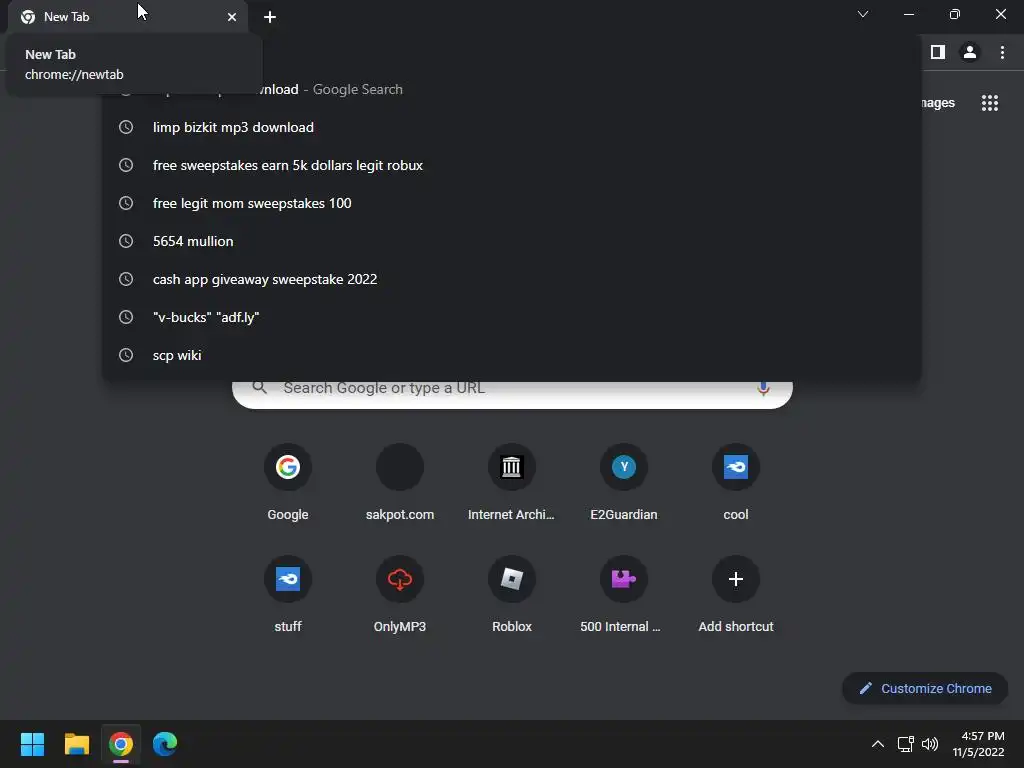
Task: Pick suggestion 'scp wiki'
Action: (511, 355)
